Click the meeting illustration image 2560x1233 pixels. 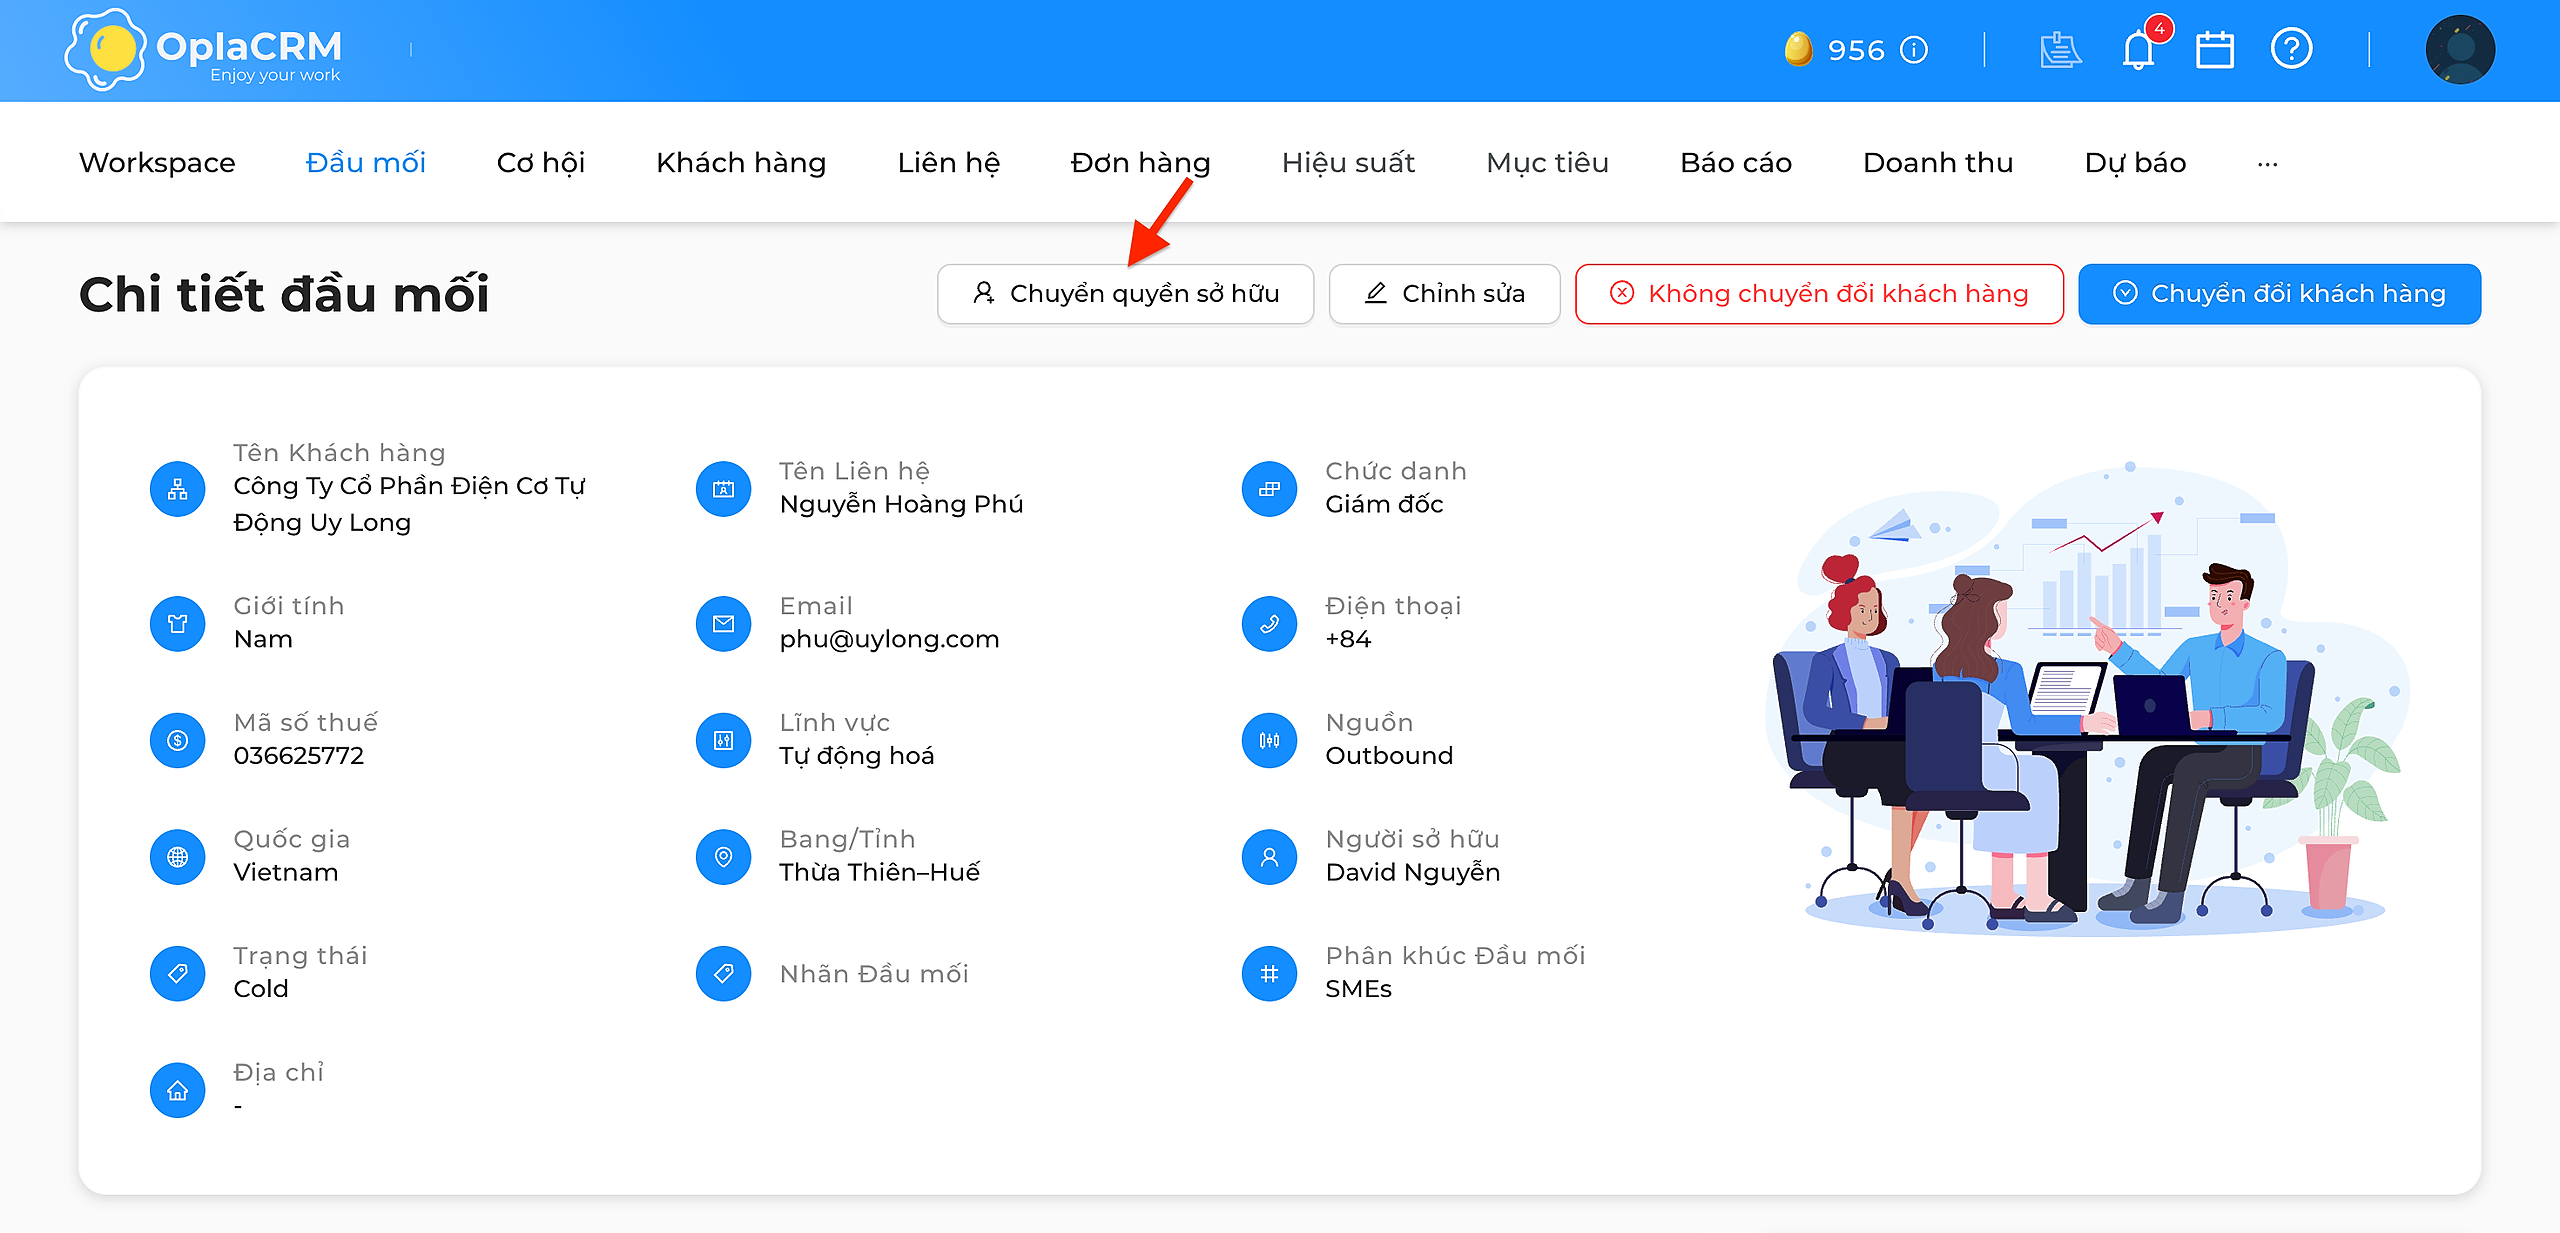tap(2089, 698)
